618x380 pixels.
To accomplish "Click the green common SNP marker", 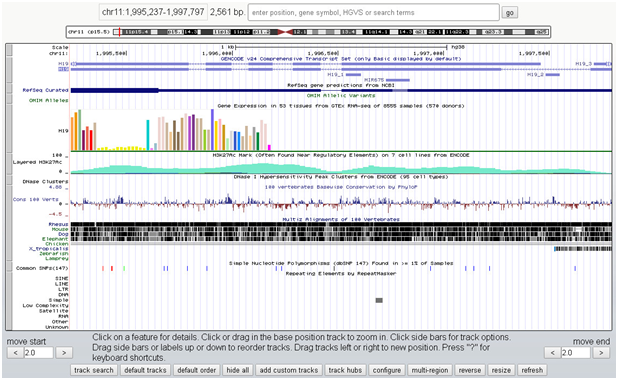I will 124,268.
